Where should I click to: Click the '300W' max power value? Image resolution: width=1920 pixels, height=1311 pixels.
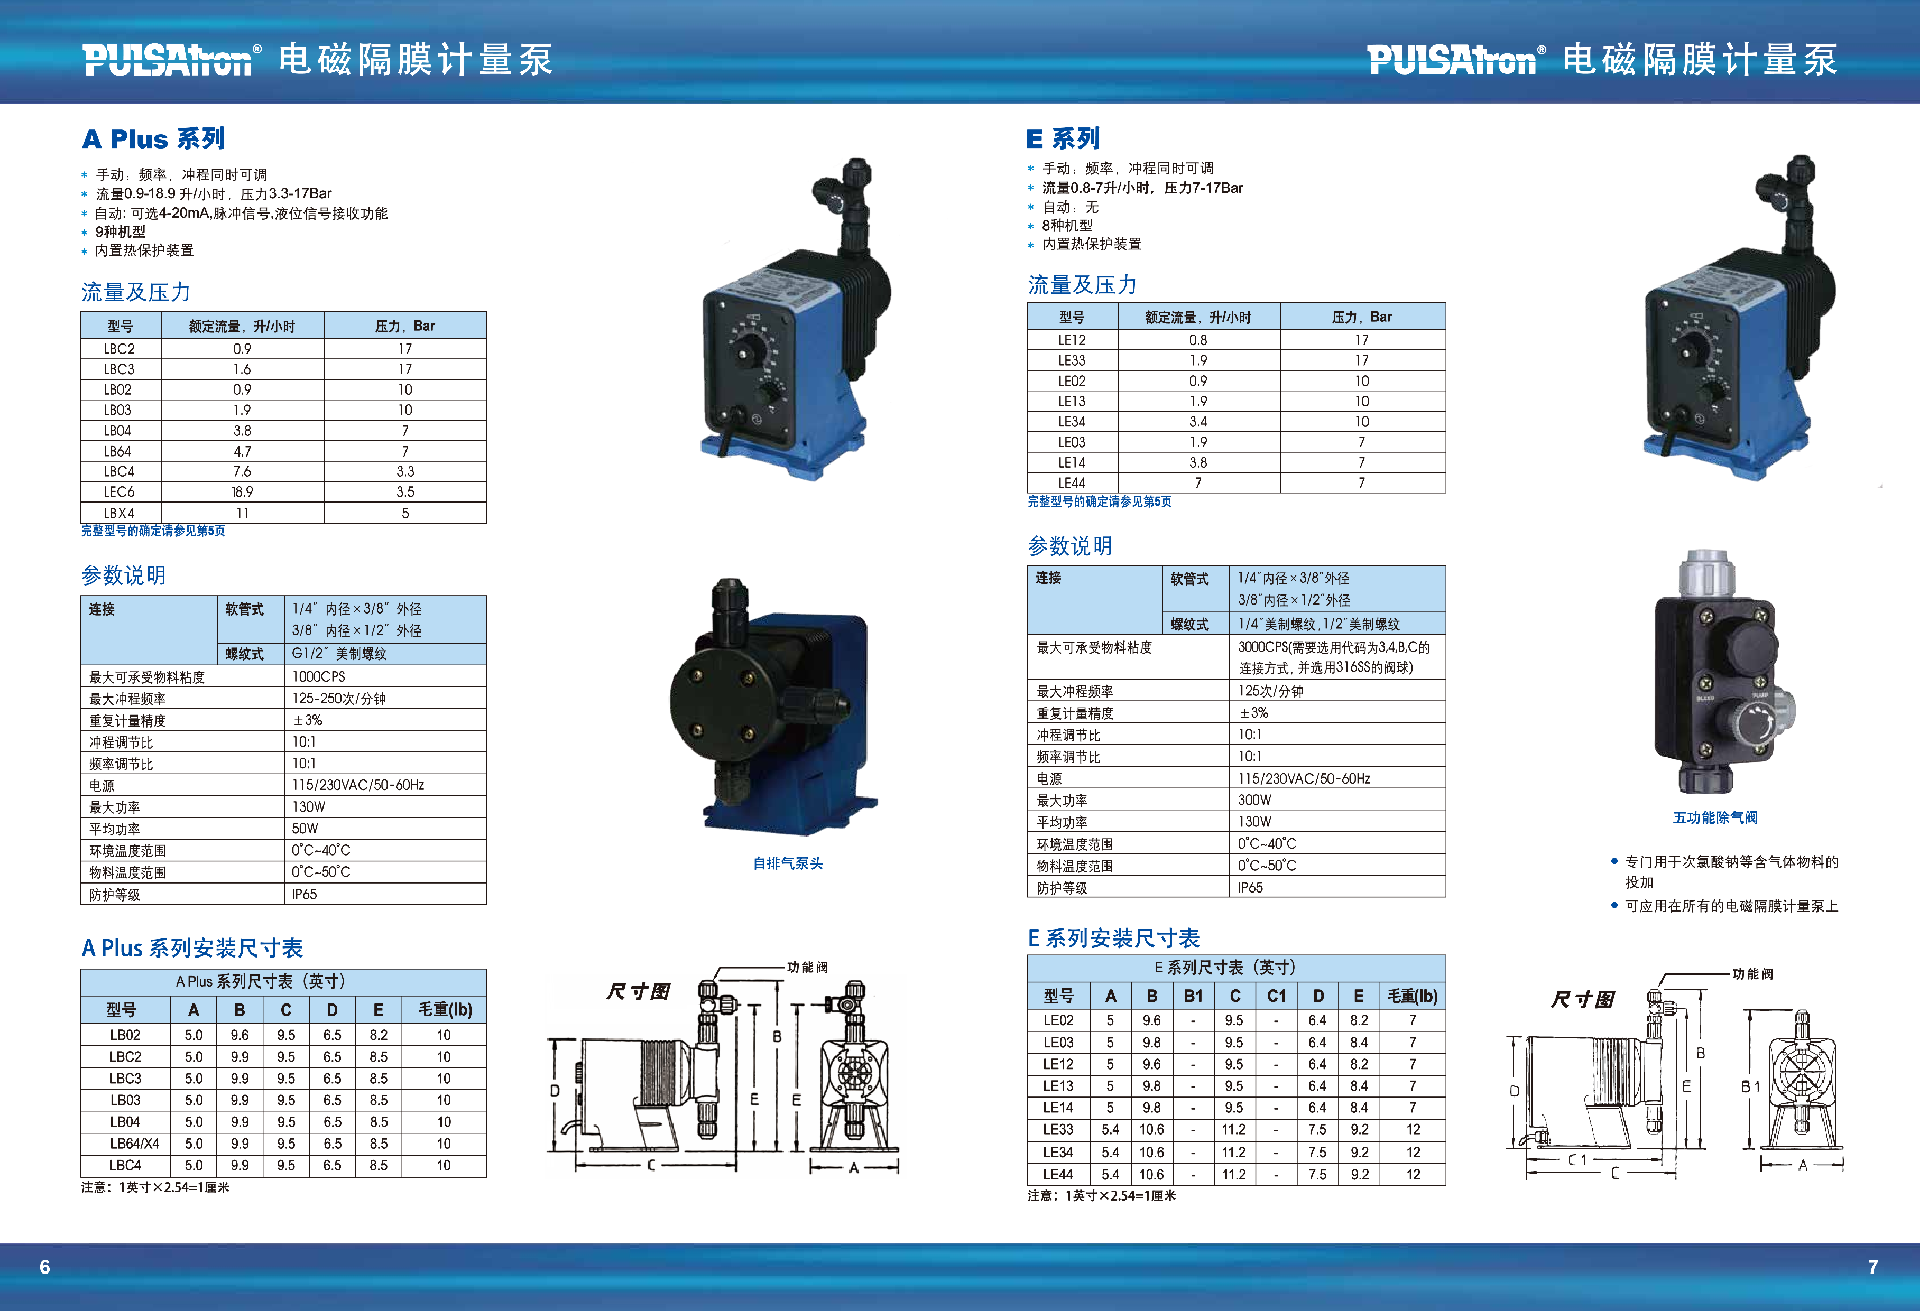click(1255, 800)
